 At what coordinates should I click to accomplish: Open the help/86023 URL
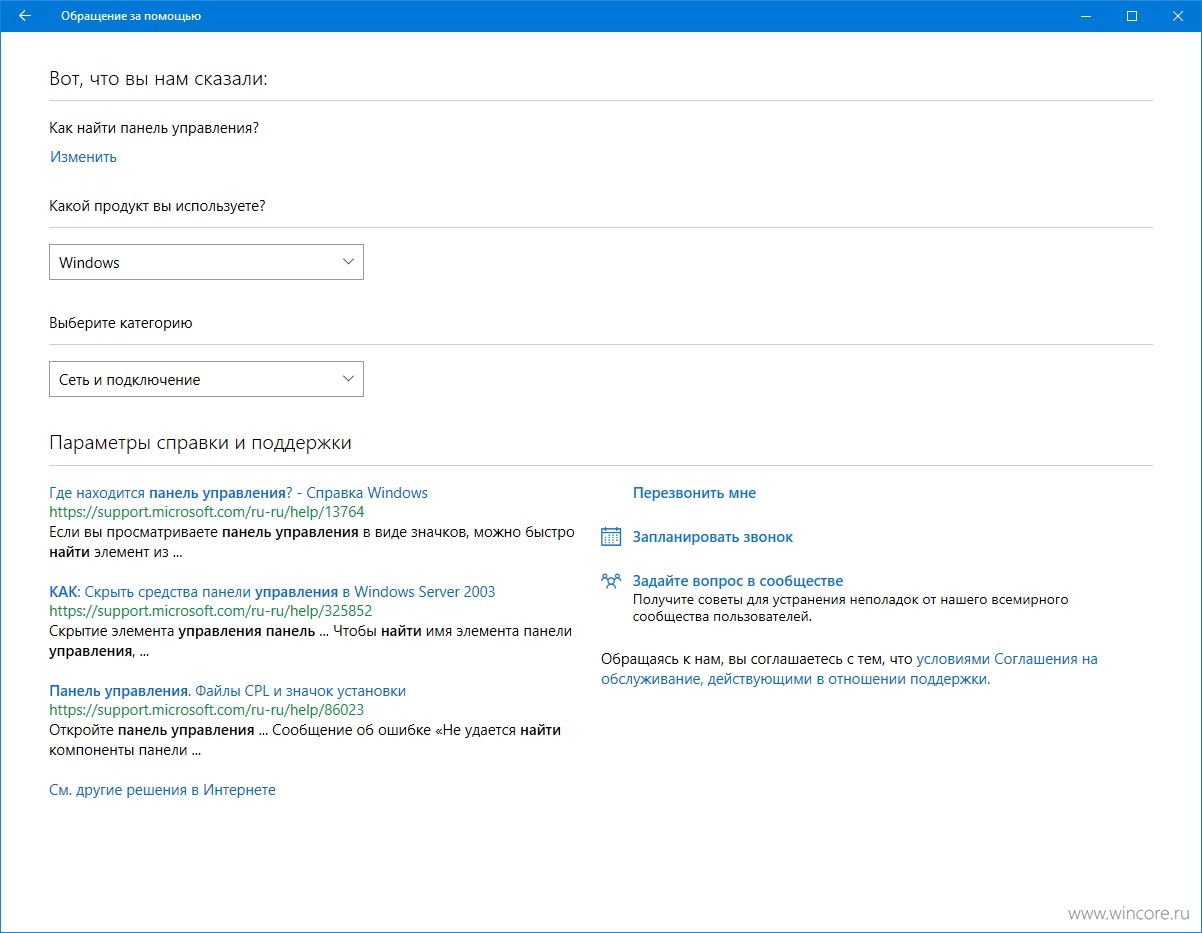(x=206, y=710)
